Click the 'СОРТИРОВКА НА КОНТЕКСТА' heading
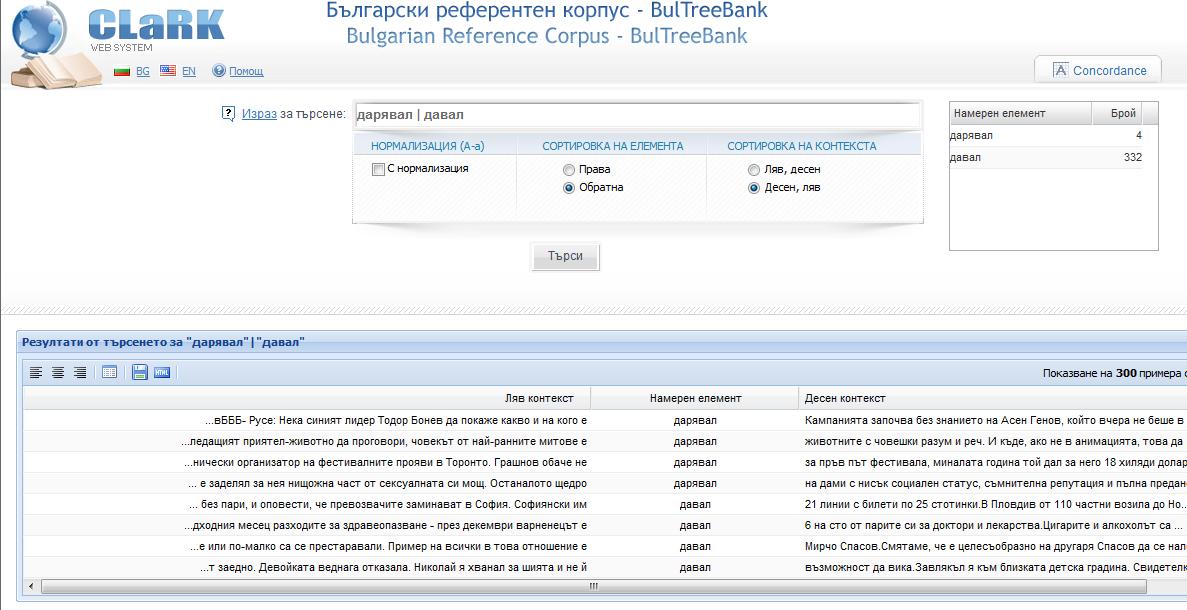 tap(802, 146)
